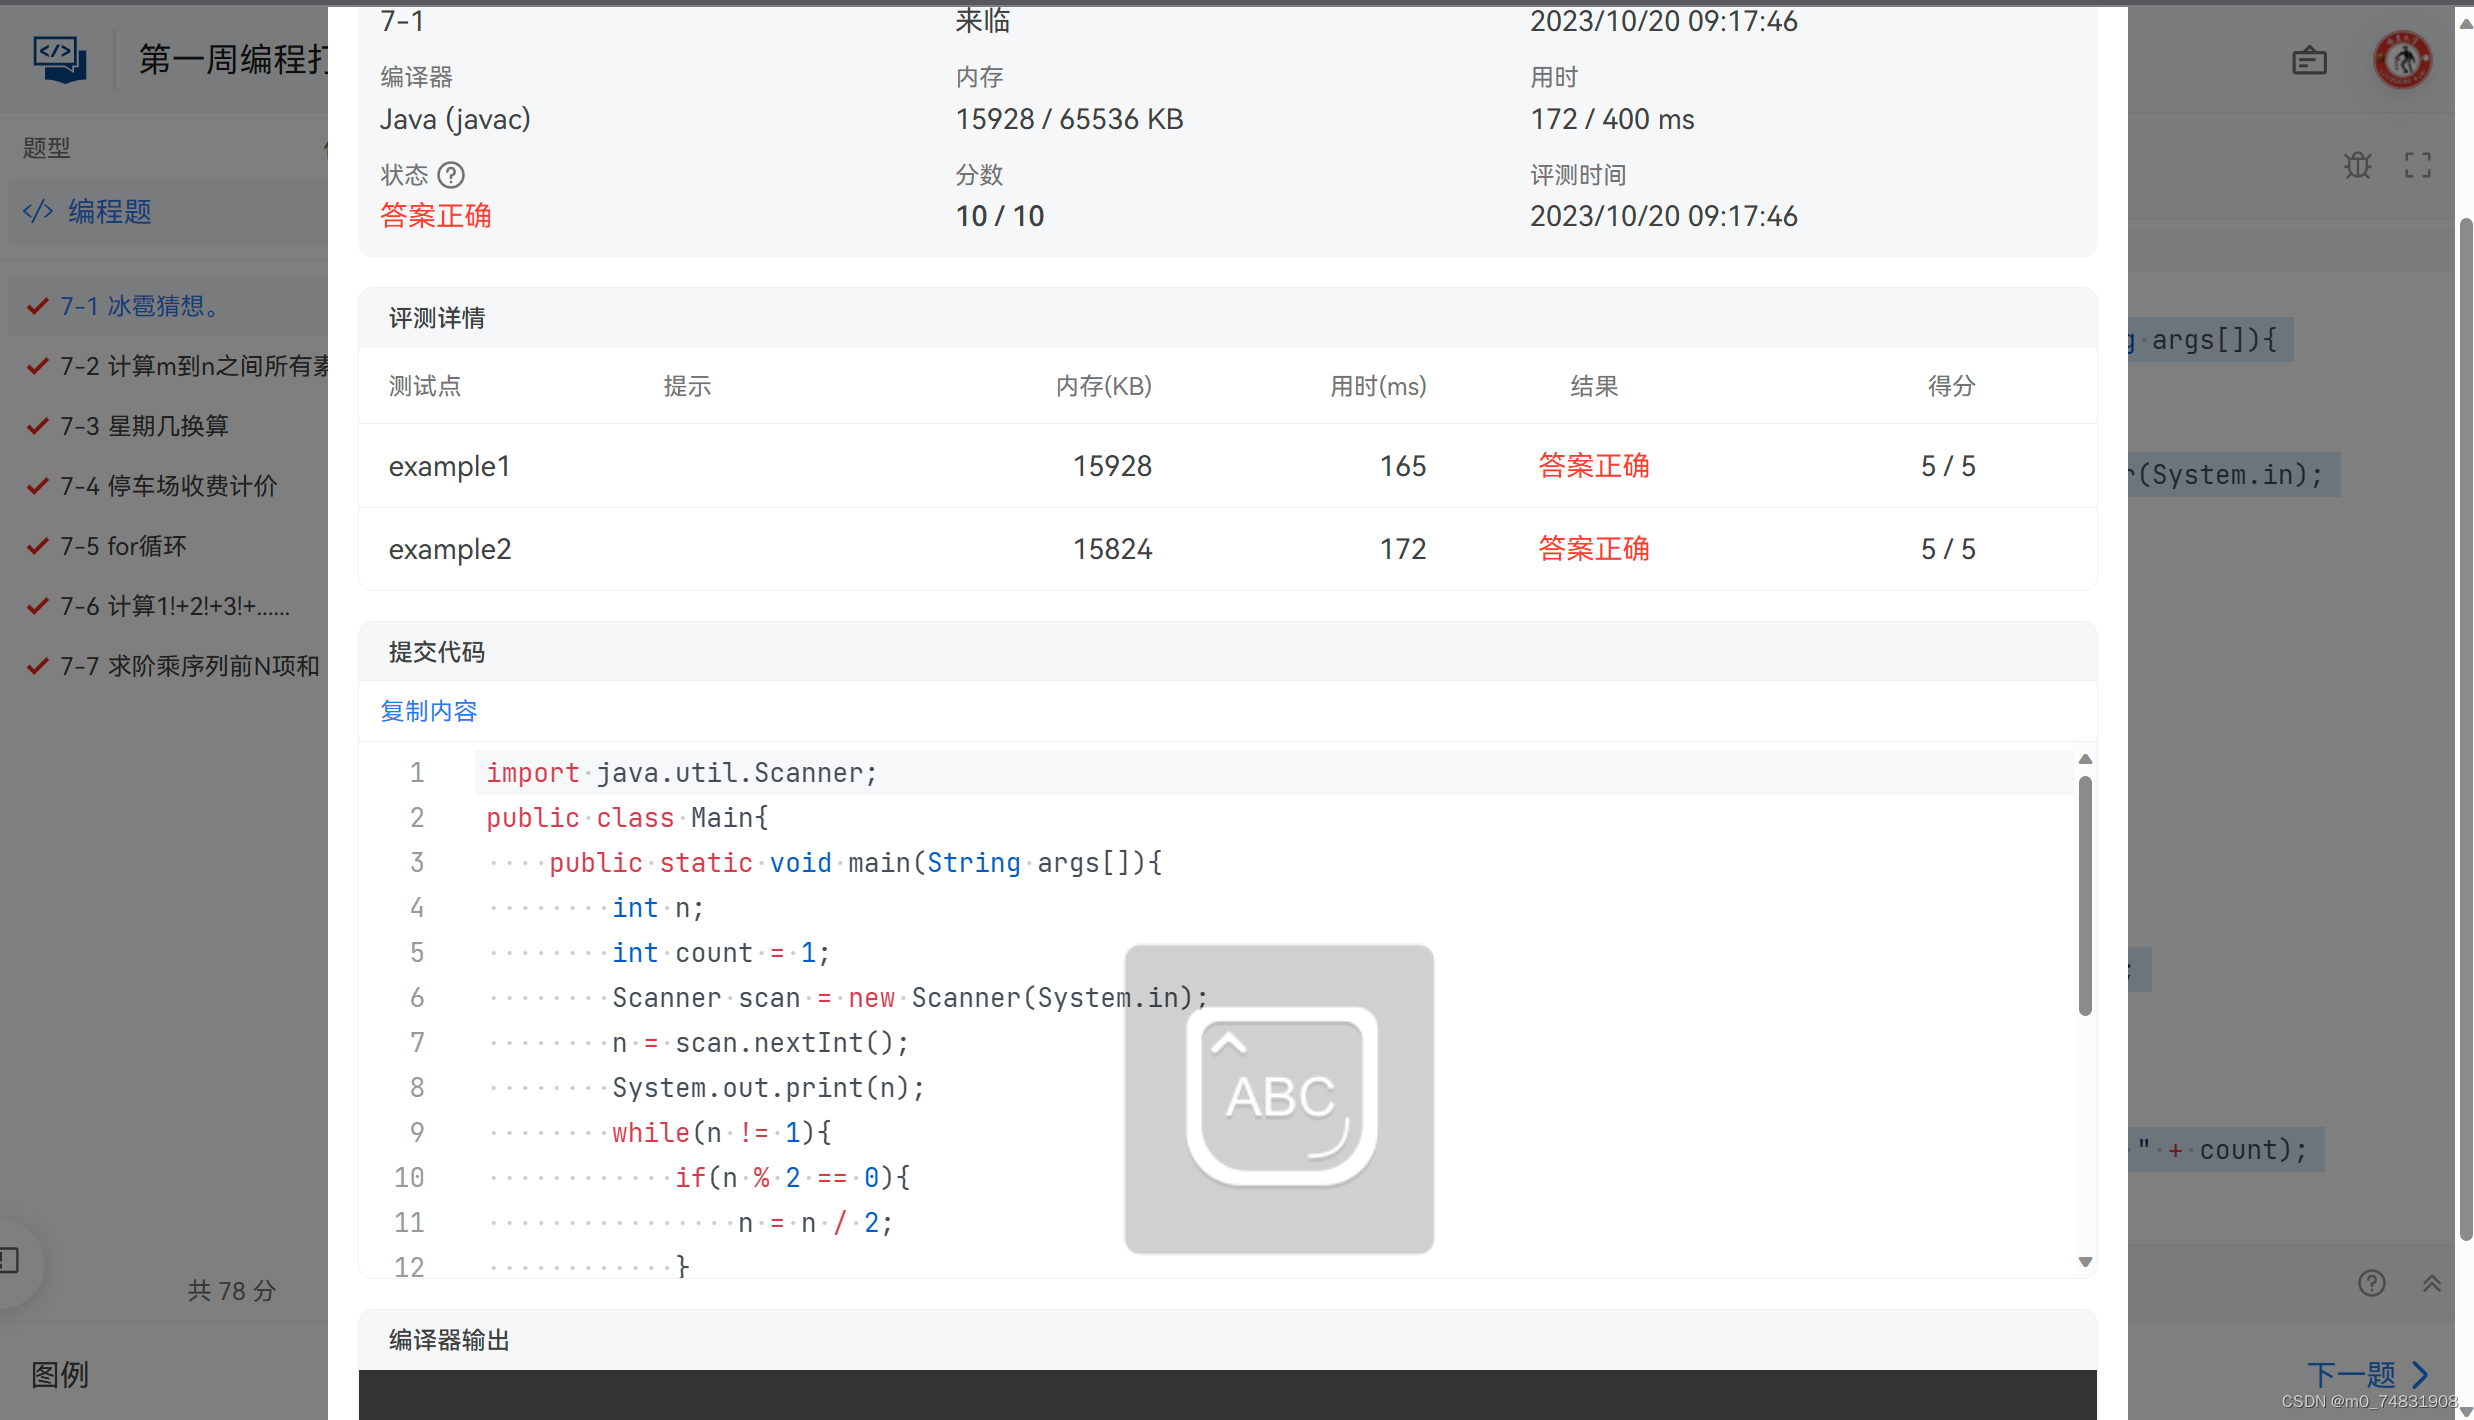Open problem 7-5 for循环

(x=123, y=546)
